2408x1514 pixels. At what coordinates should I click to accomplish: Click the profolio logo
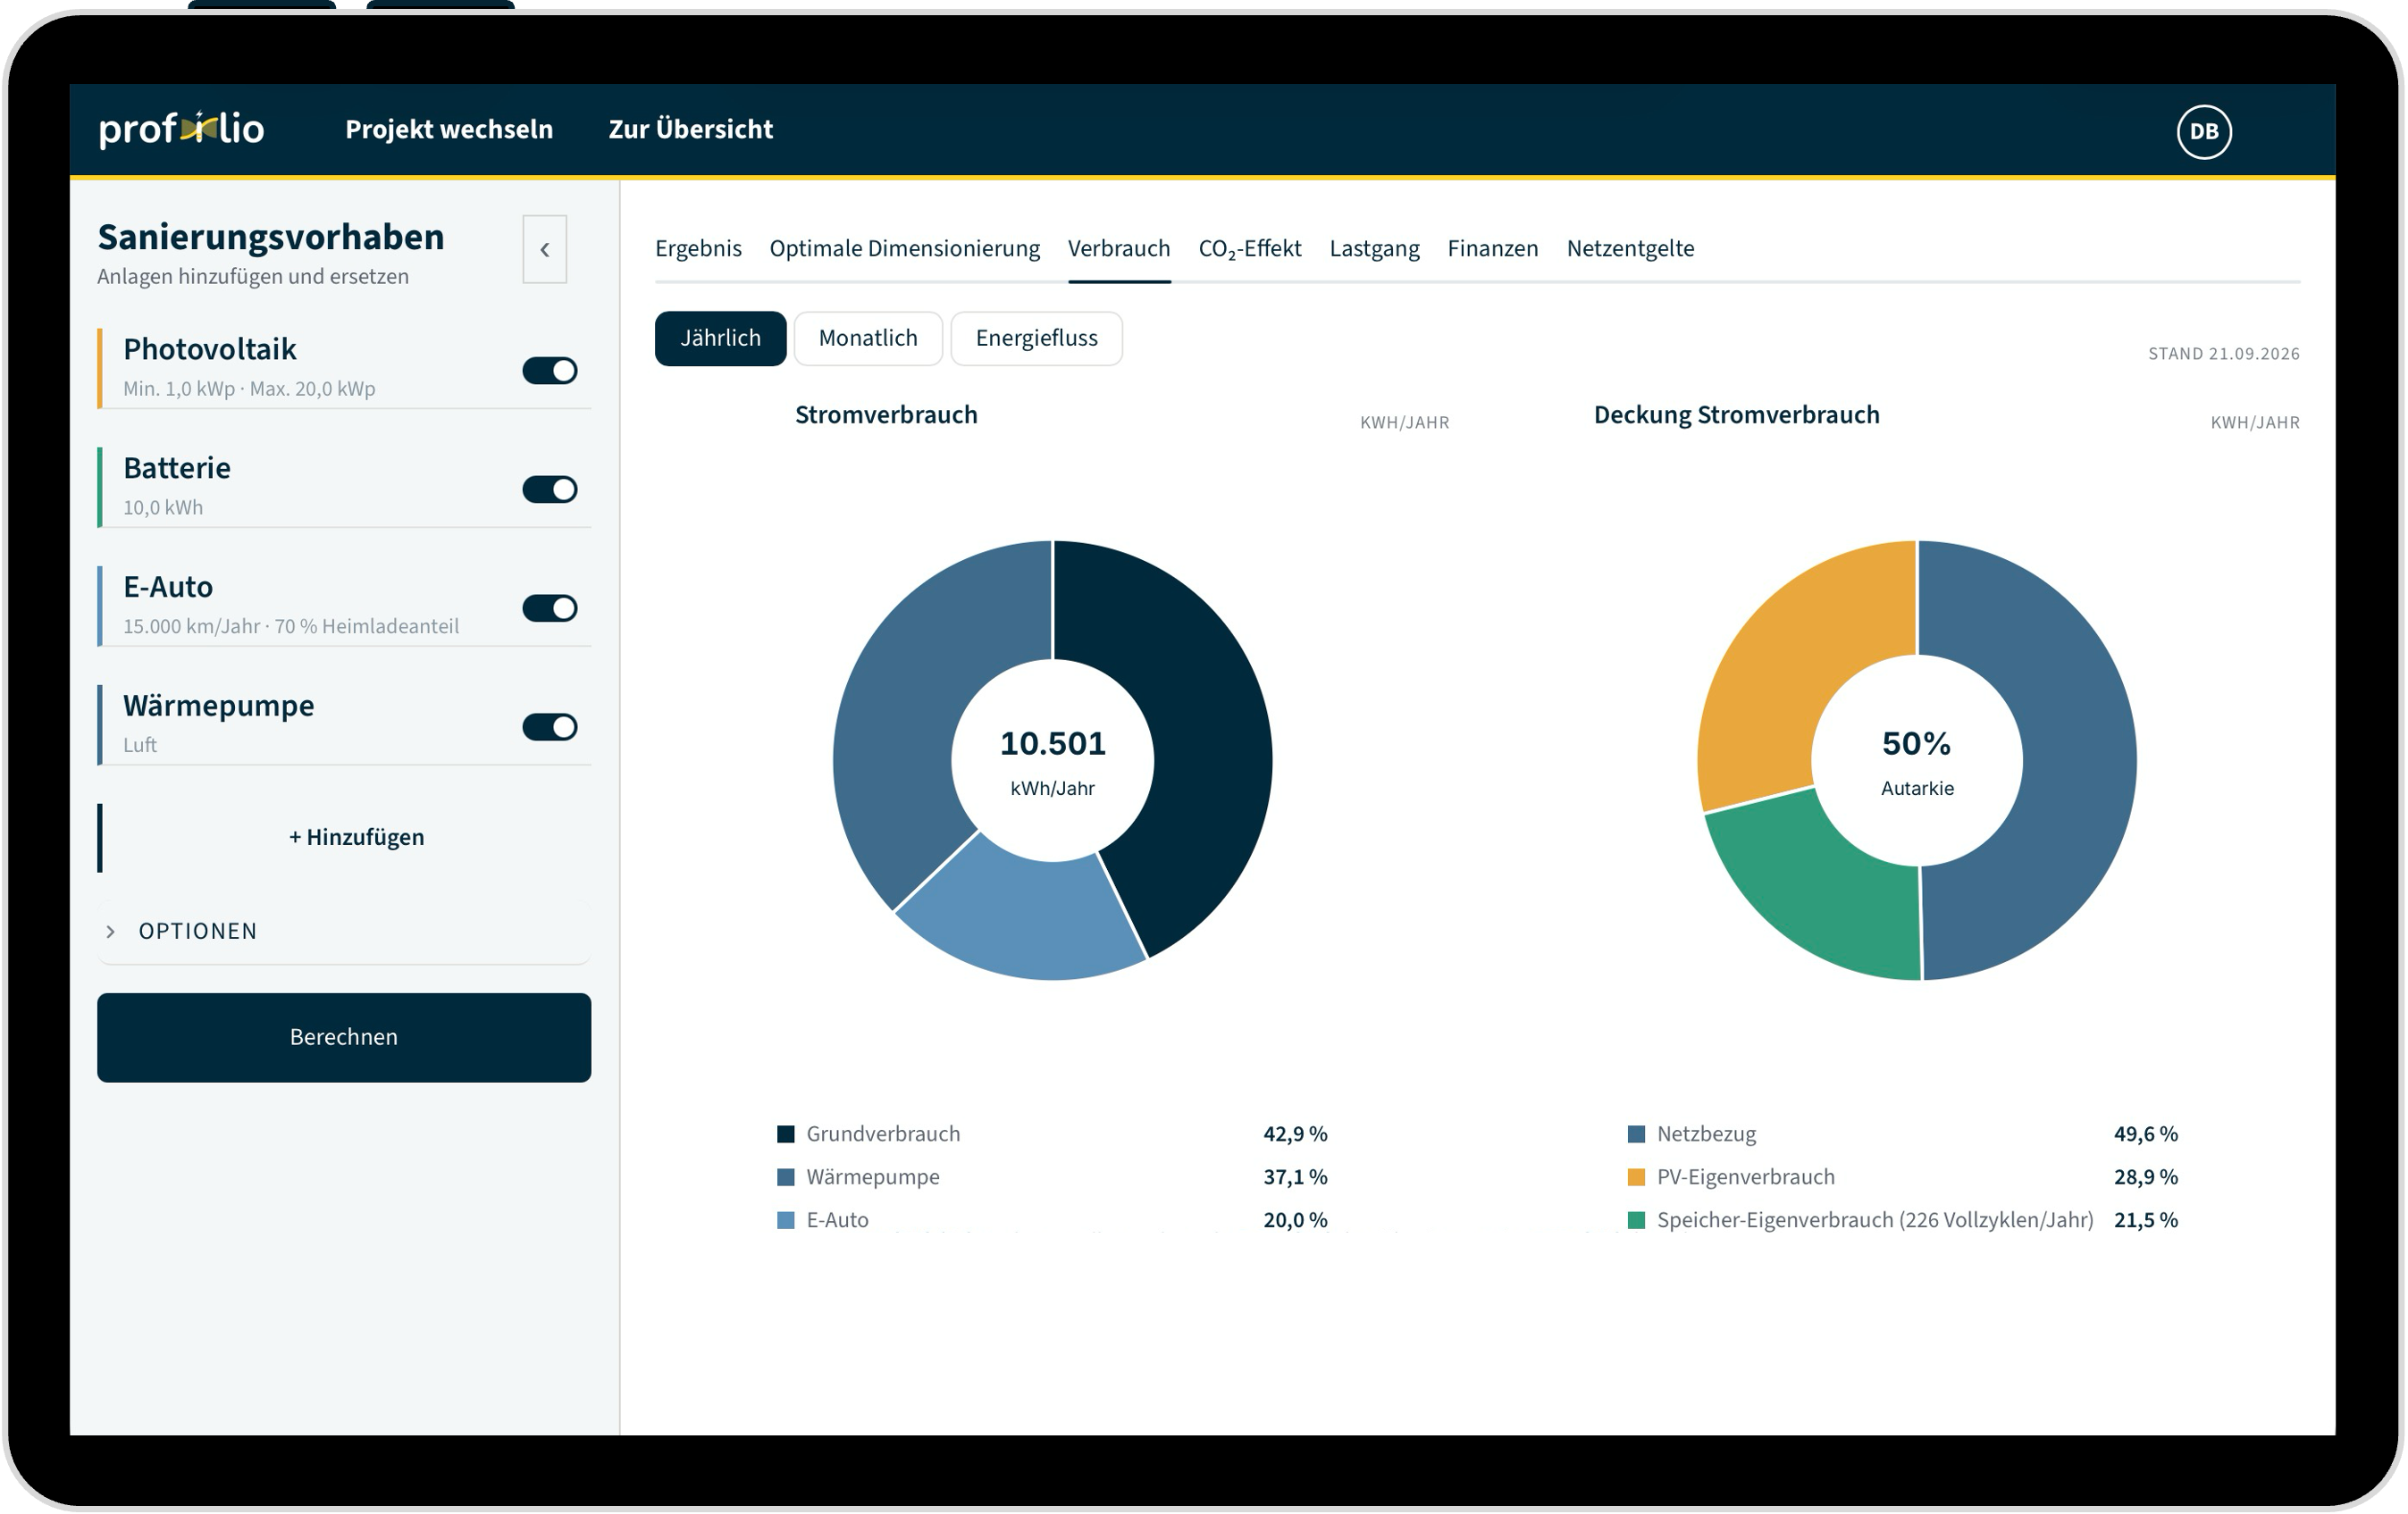click(x=181, y=129)
